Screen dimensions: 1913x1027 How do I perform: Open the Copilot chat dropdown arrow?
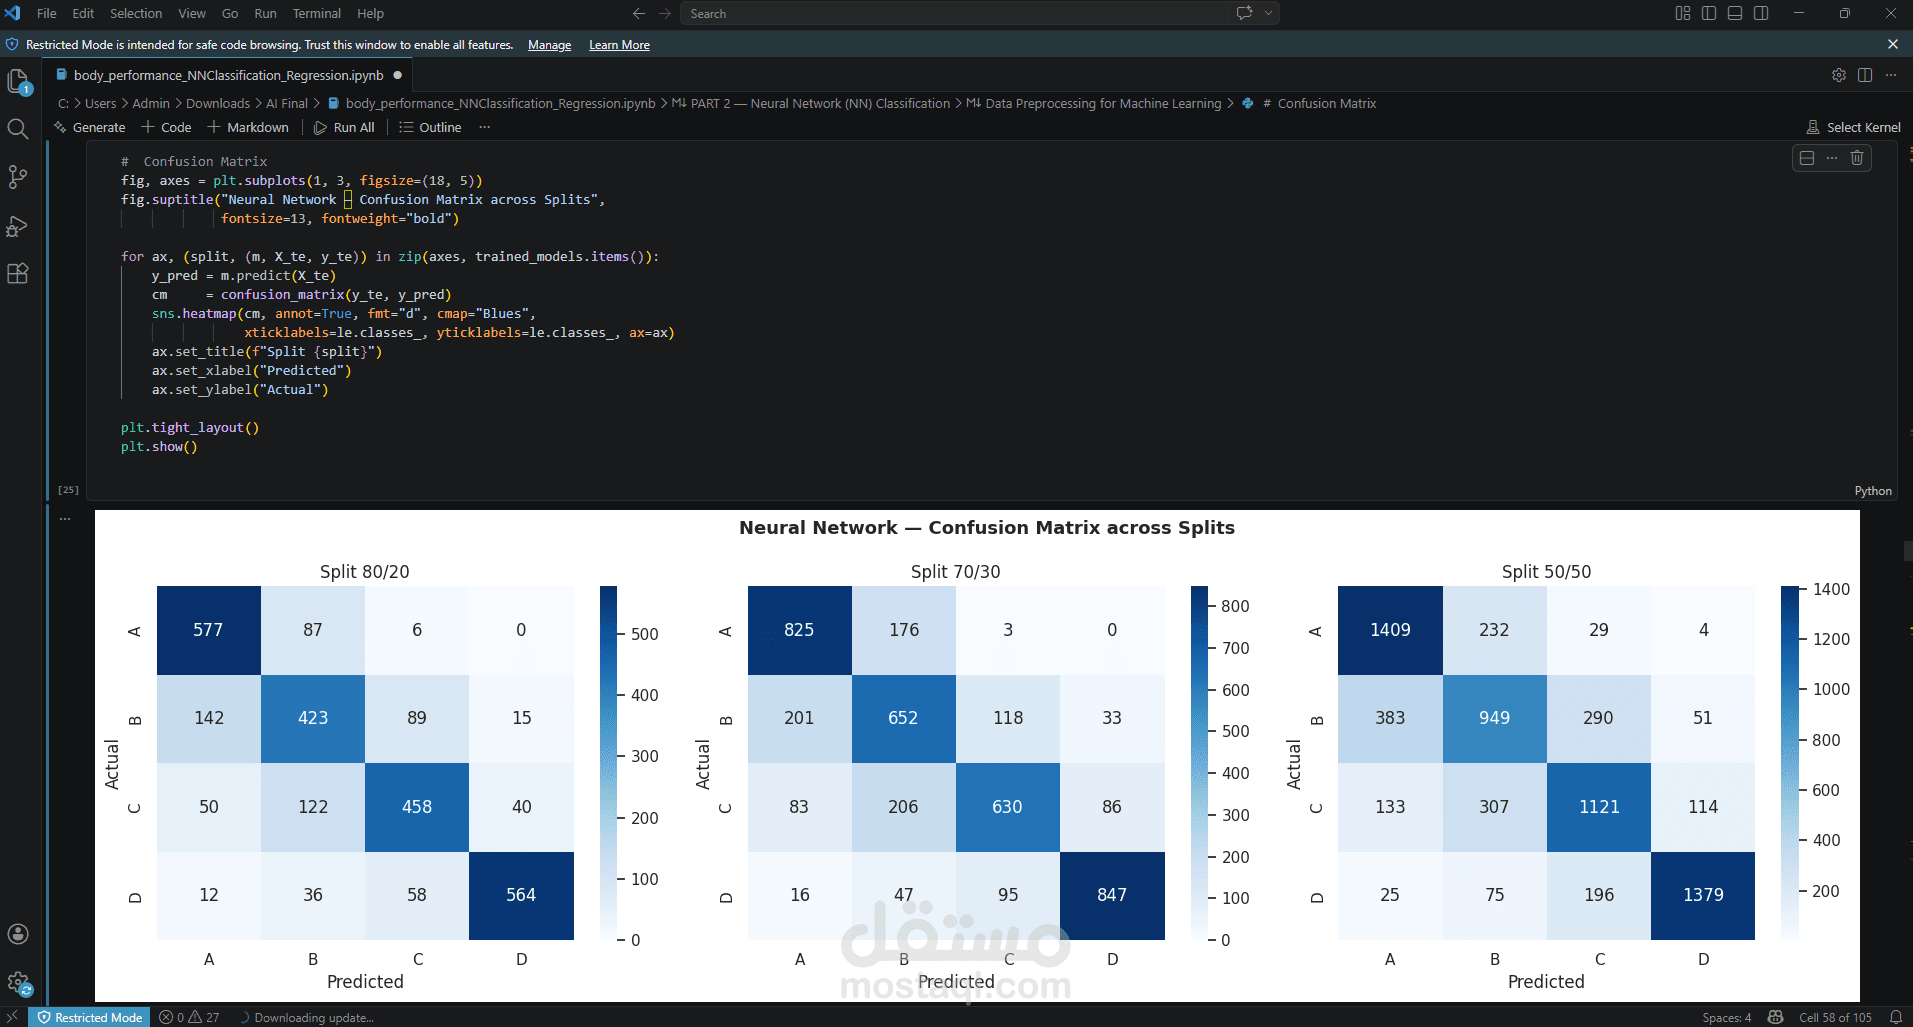point(1268,14)
